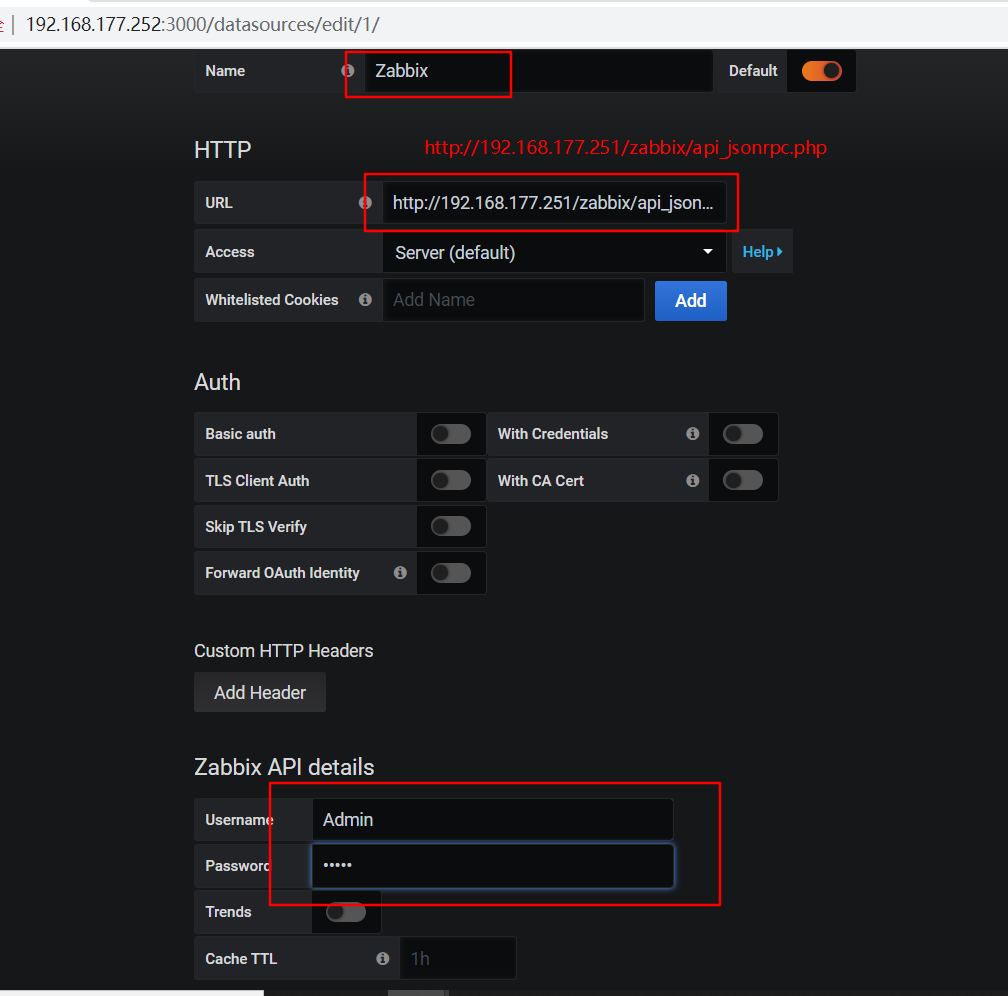Click the Cache TTL info icon
This screenshot has width=1008, height=996.
pos(382,959)
